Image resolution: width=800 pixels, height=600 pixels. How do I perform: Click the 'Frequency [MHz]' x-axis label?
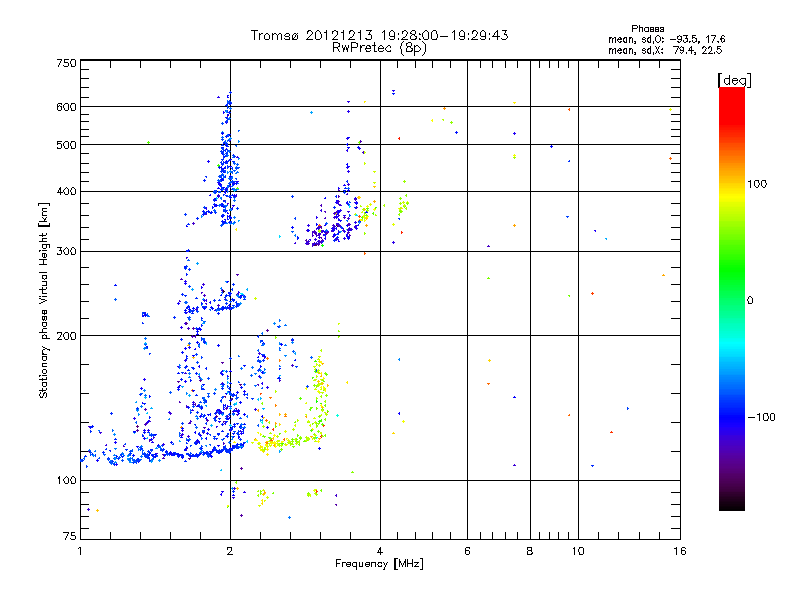[x=379, y=564]
